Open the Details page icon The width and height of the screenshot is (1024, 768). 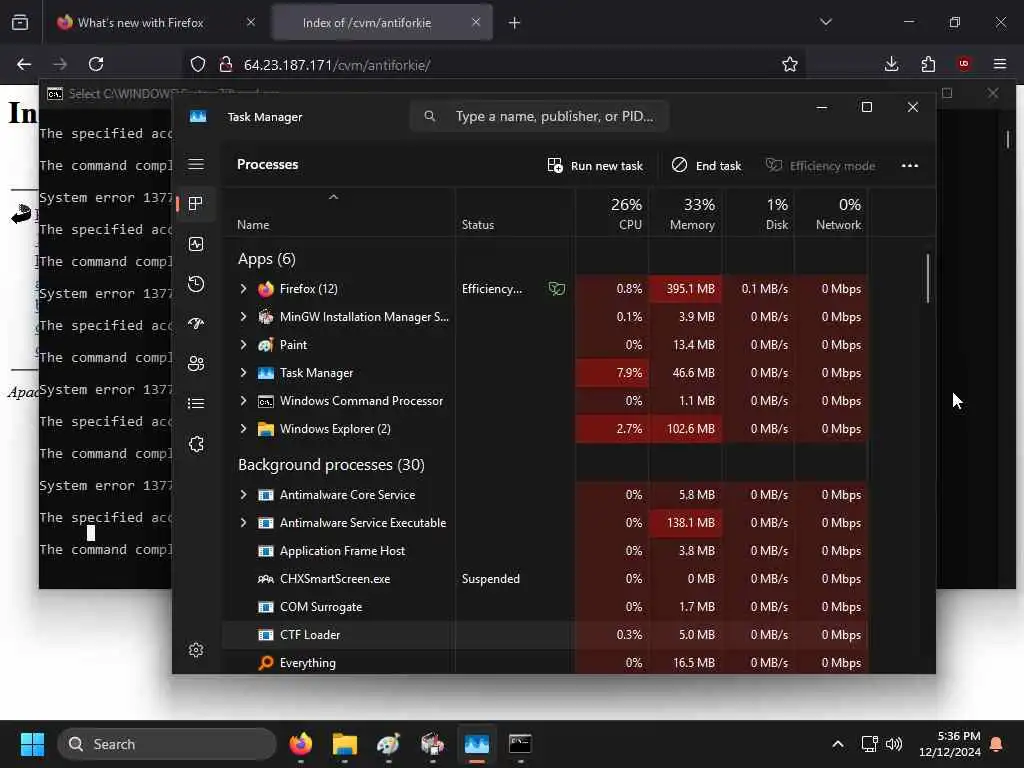click(x=196, y=404)
